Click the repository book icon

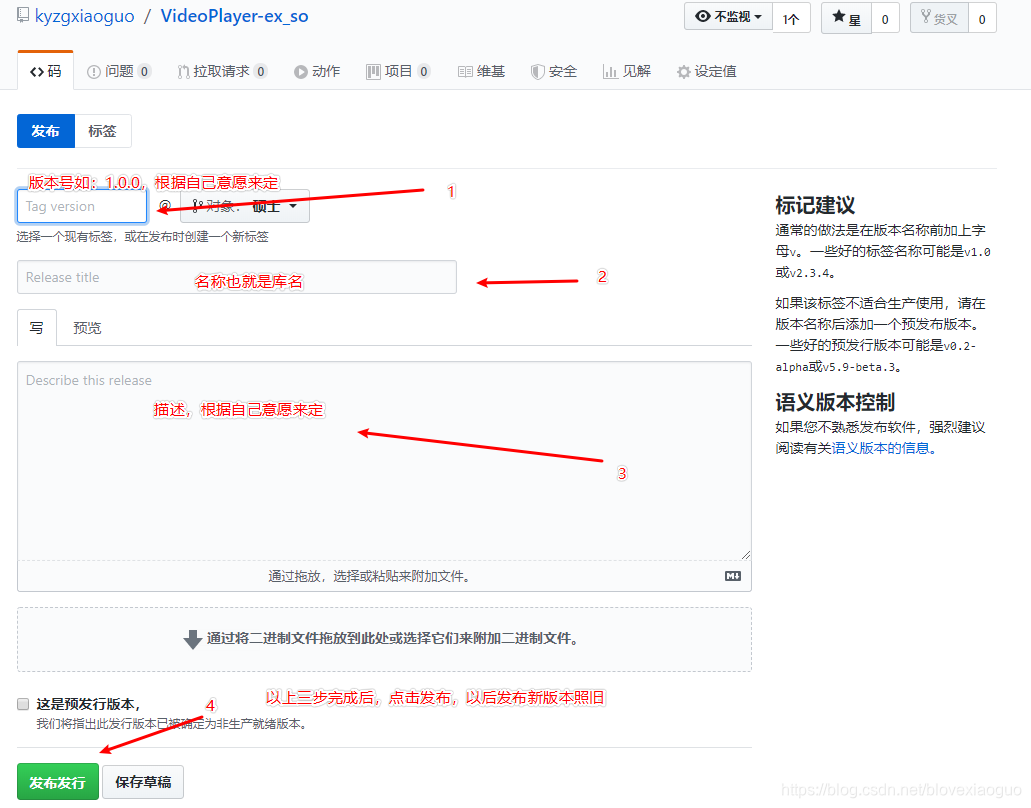click(x=23, y=14)
